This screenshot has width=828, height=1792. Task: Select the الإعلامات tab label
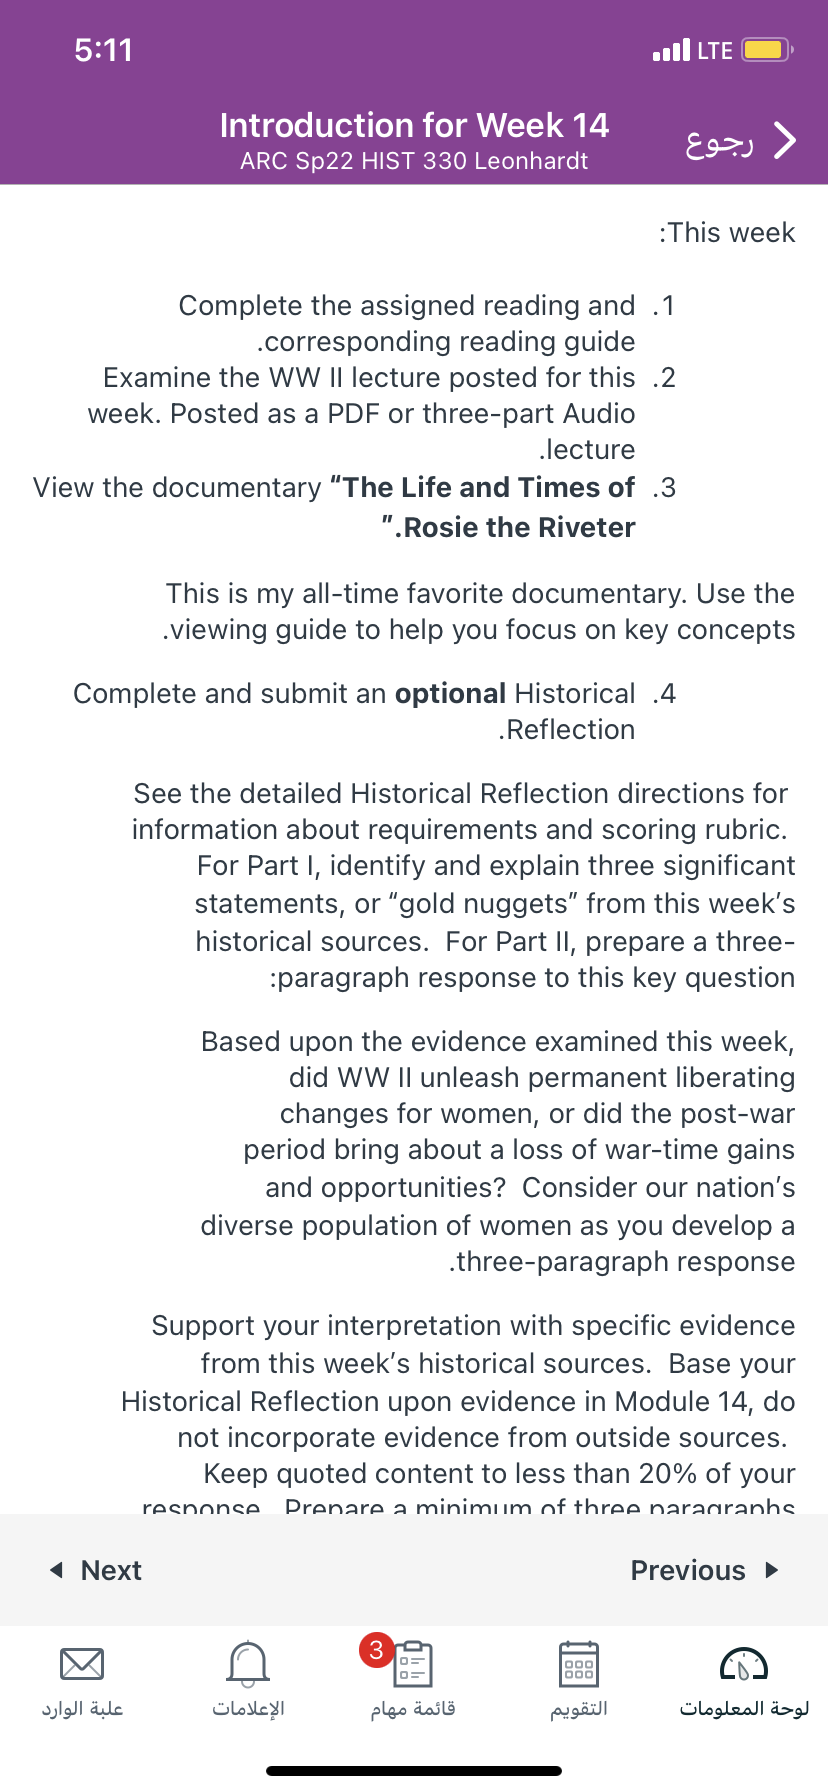coord(248,1708)
